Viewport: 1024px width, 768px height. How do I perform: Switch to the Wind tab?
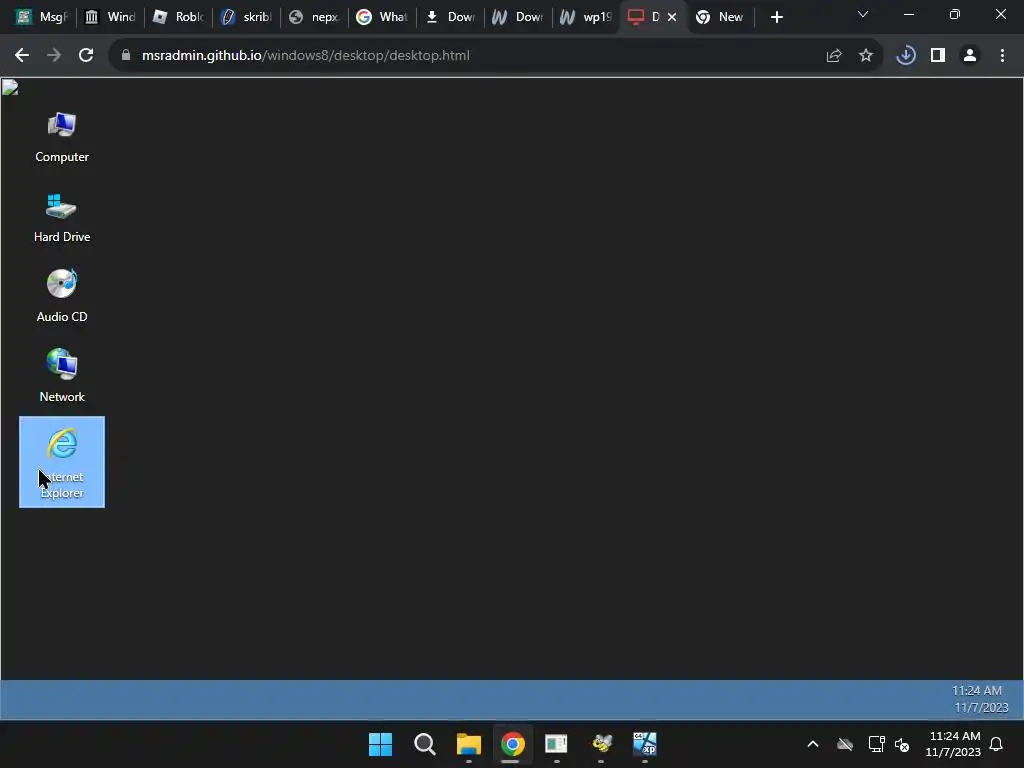110,17
